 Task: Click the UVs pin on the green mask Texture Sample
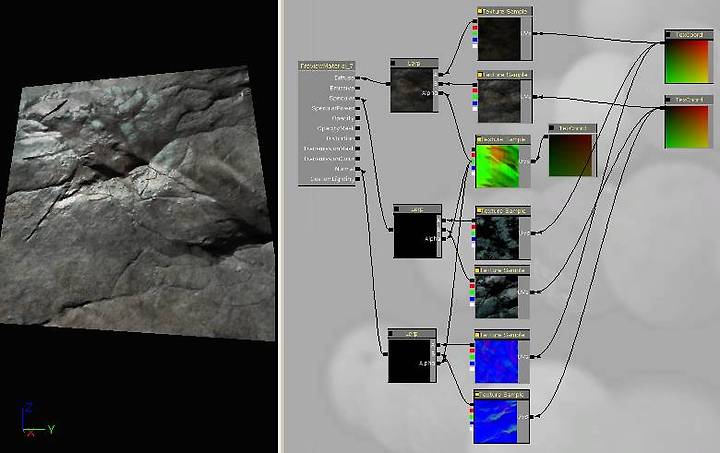click(x=533, y=161)
